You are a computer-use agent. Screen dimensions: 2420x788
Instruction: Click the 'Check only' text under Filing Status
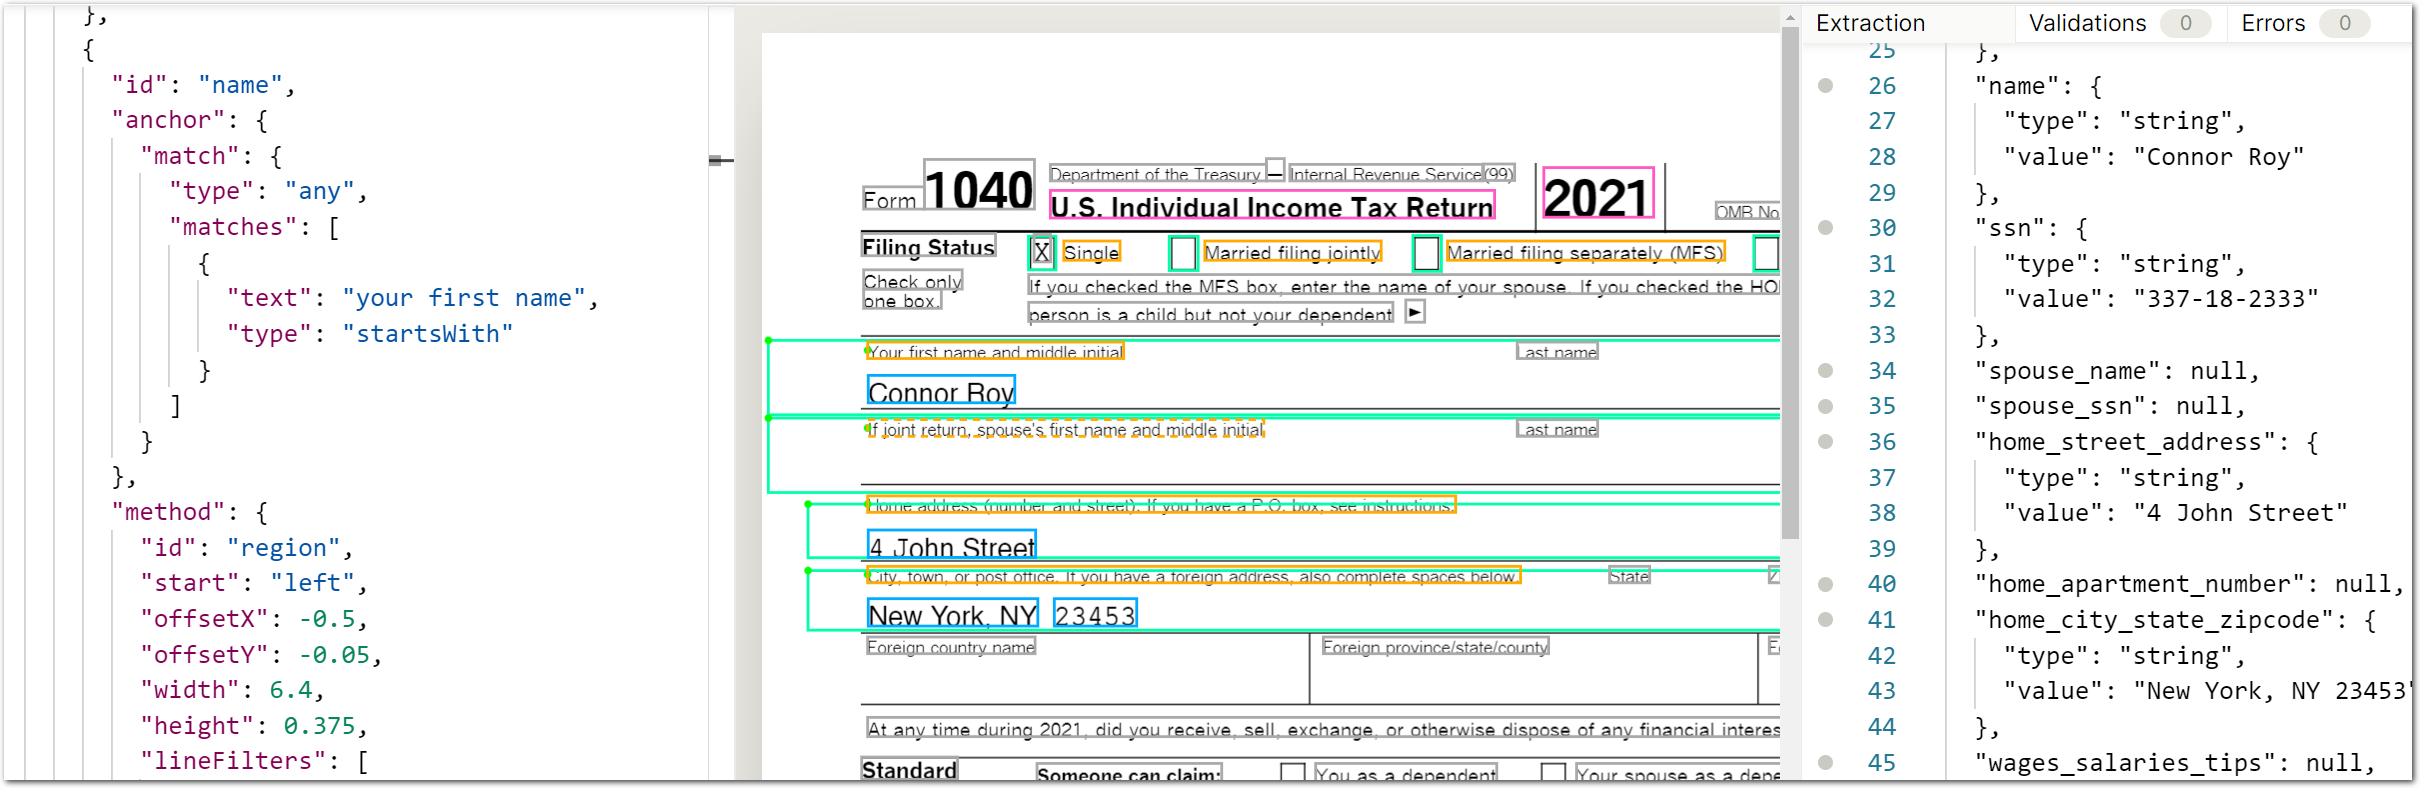[912, 281]
